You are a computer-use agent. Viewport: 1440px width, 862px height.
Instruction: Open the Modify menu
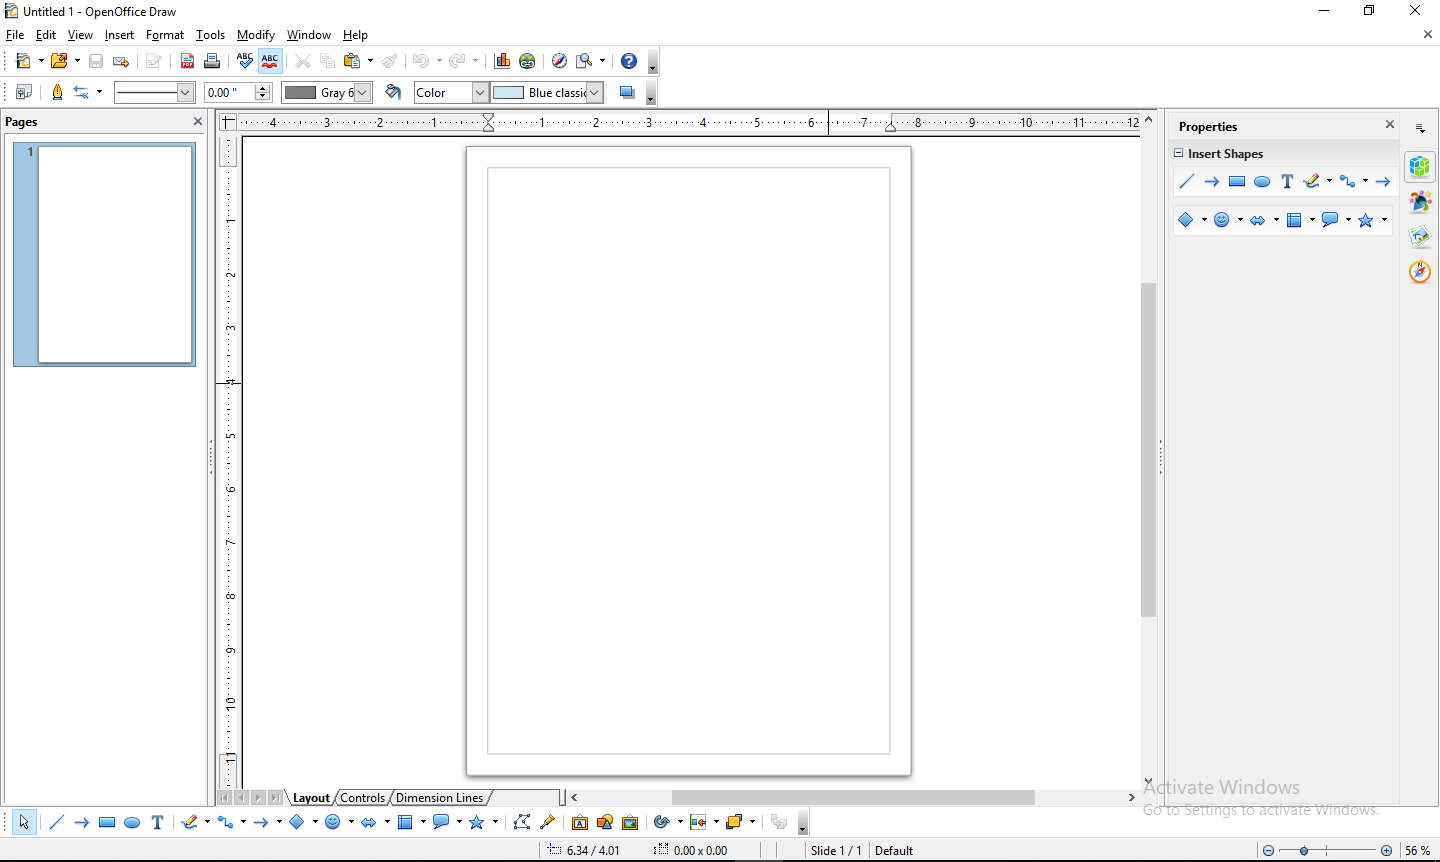coord(255,34)
